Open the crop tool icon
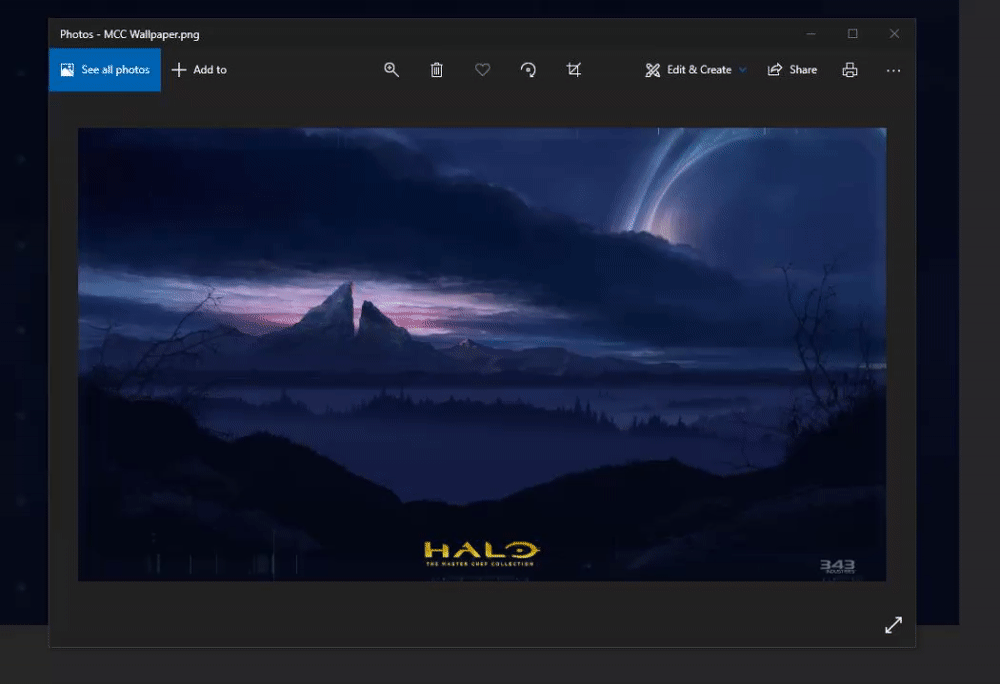1000x684 pixels. pos(574,69)
